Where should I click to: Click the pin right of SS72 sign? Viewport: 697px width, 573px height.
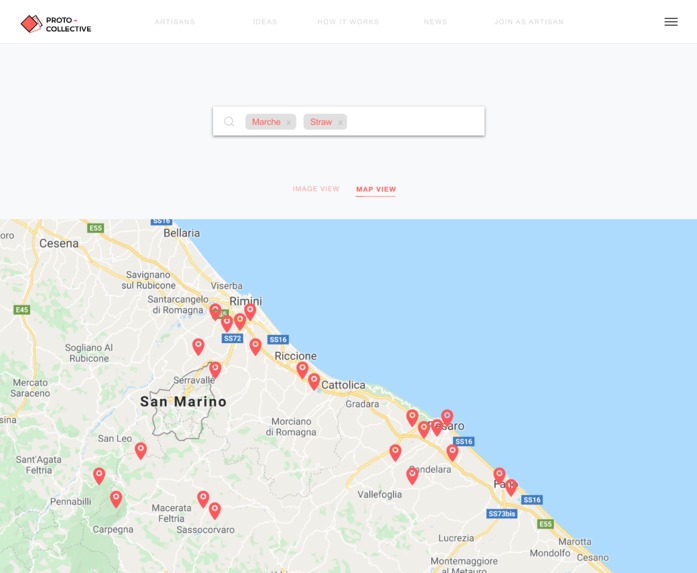coord(255,346)
